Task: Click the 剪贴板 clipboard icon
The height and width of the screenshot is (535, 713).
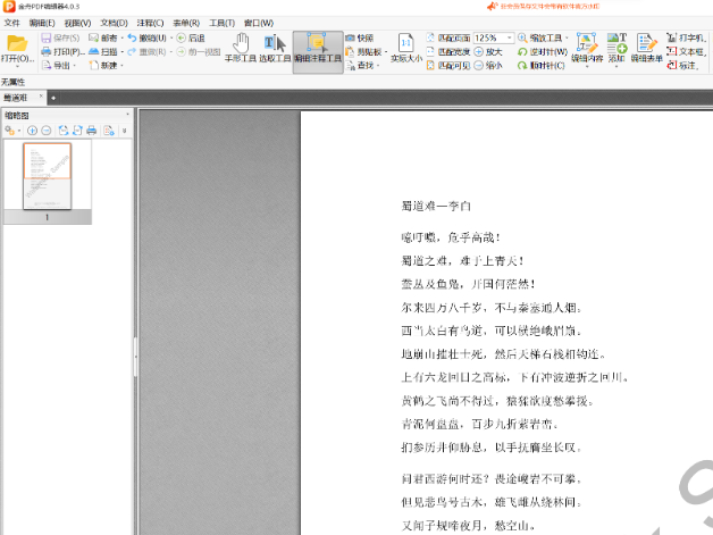Action: [350, 52]
